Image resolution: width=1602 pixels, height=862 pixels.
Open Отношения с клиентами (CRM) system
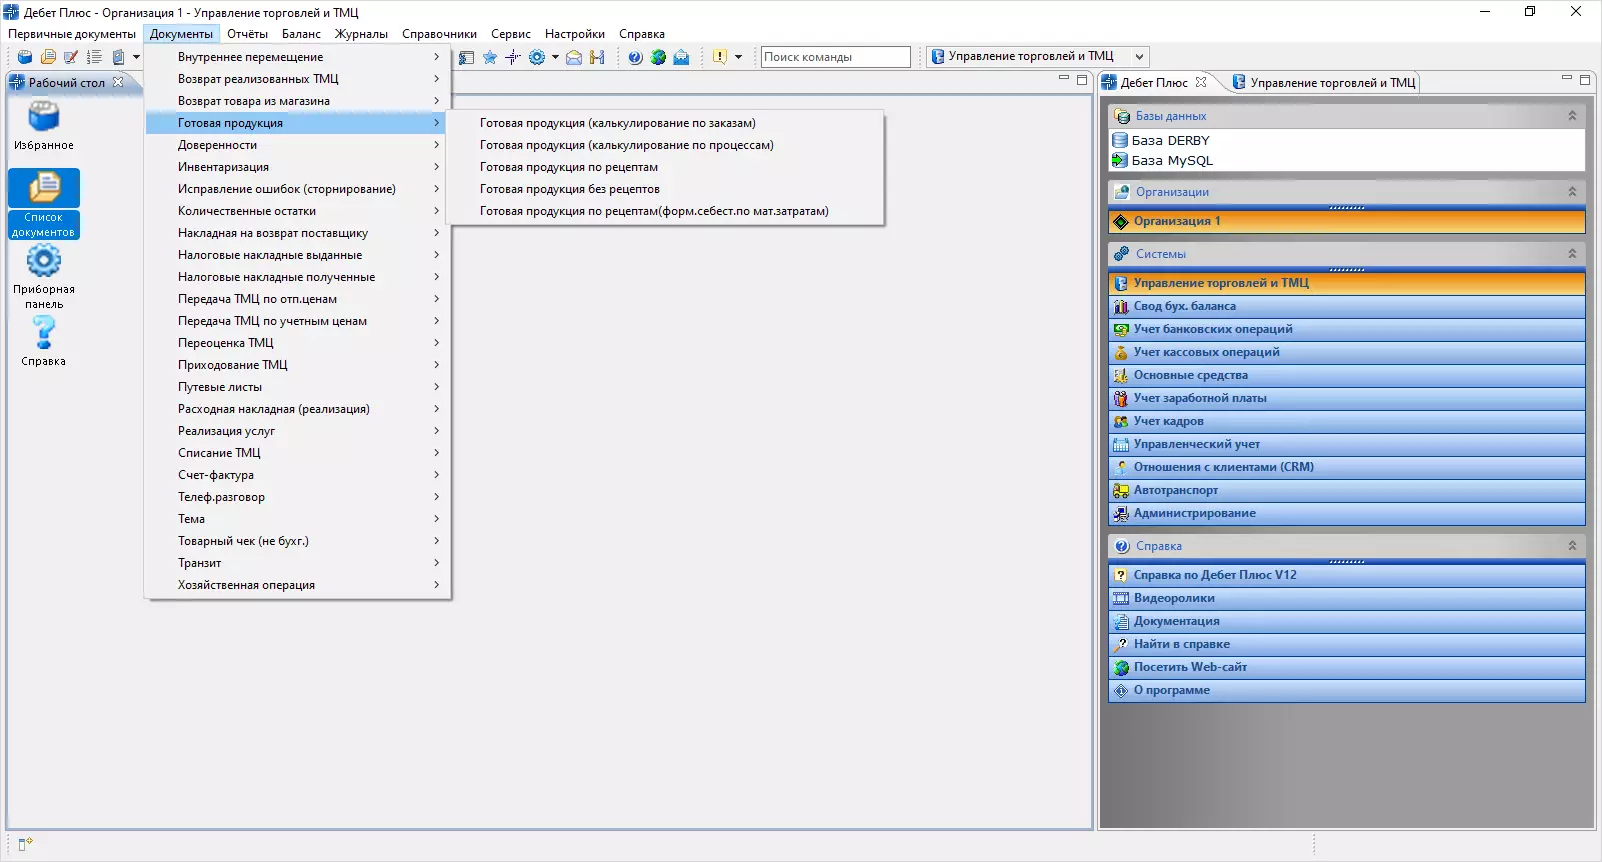pyautogui.click(x=1347, y=467)
